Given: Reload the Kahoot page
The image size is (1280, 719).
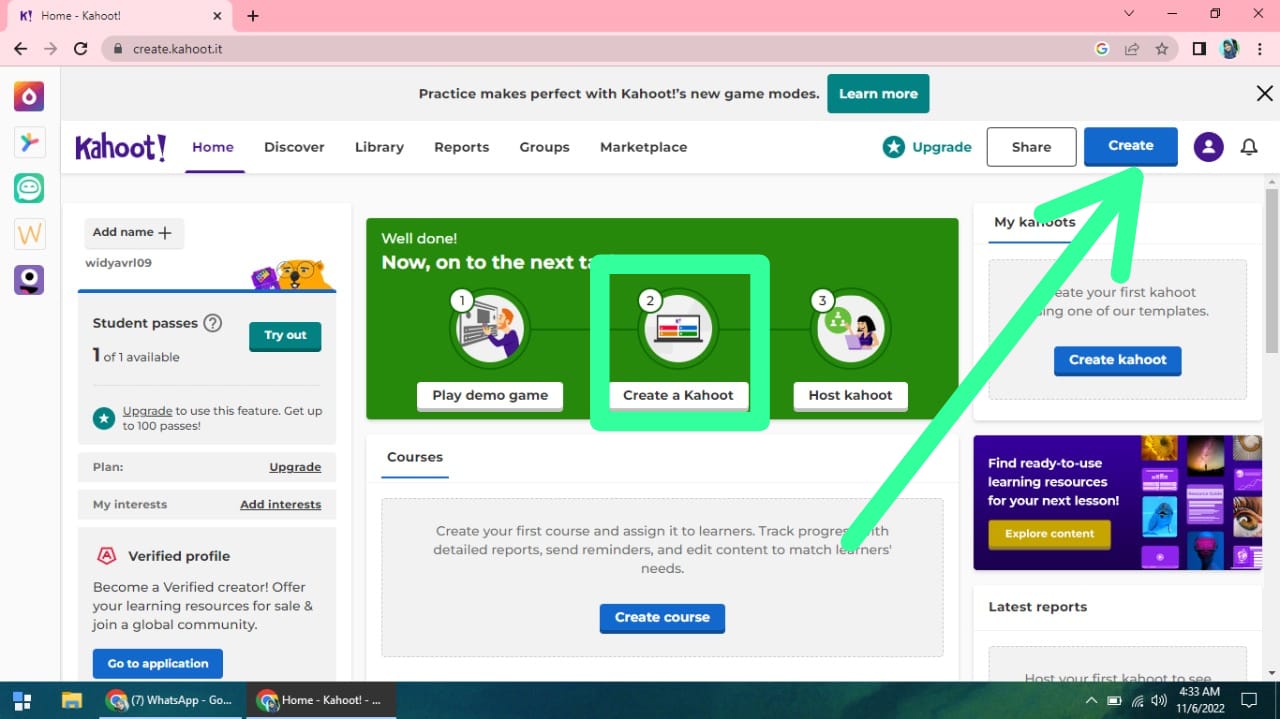Looking at the screenshot, I should coord(81,49).
